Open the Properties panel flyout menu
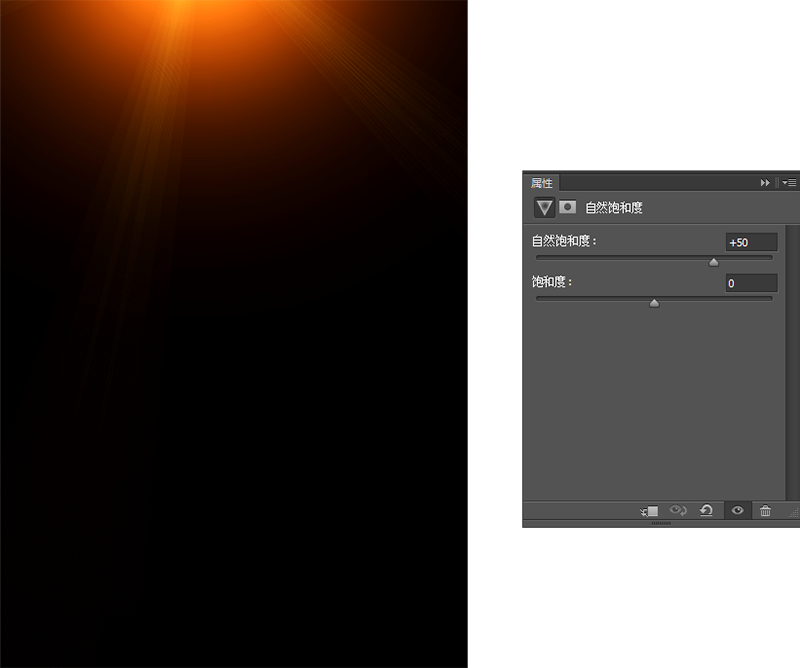Image resolution: width=800 pixels, height=668 pixels. 789,183
